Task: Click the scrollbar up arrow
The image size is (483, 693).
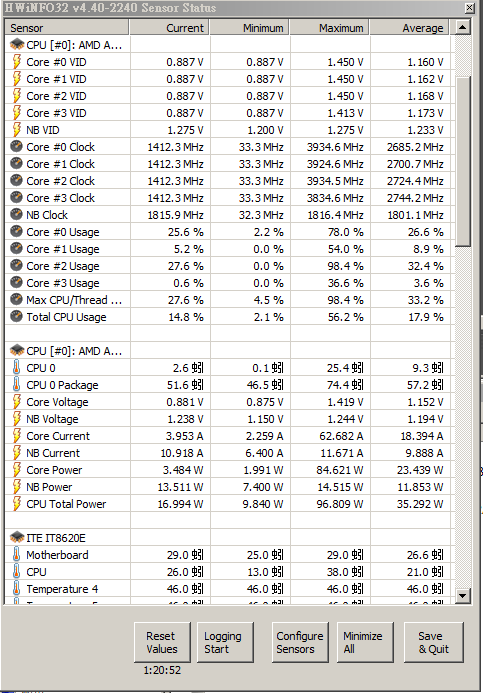Action: click(x=462, y=27)
